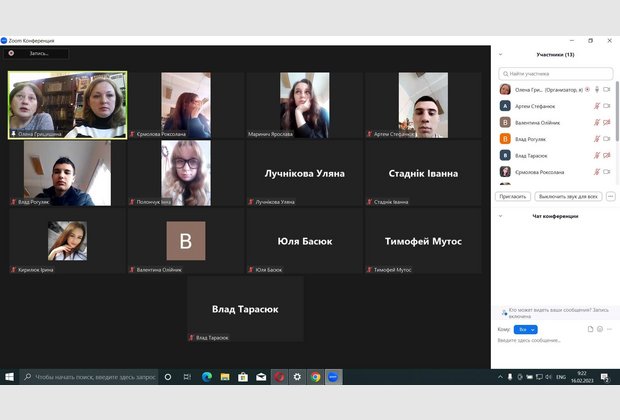Click the recording indicator labeled Запись

[x=38, y=53]
